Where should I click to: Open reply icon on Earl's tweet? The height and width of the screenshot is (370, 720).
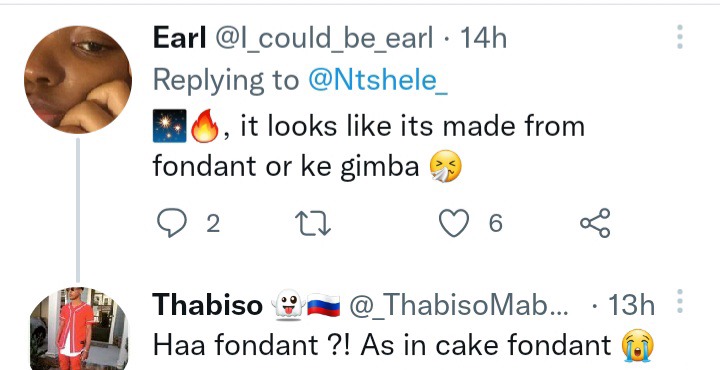click(172, 223)
